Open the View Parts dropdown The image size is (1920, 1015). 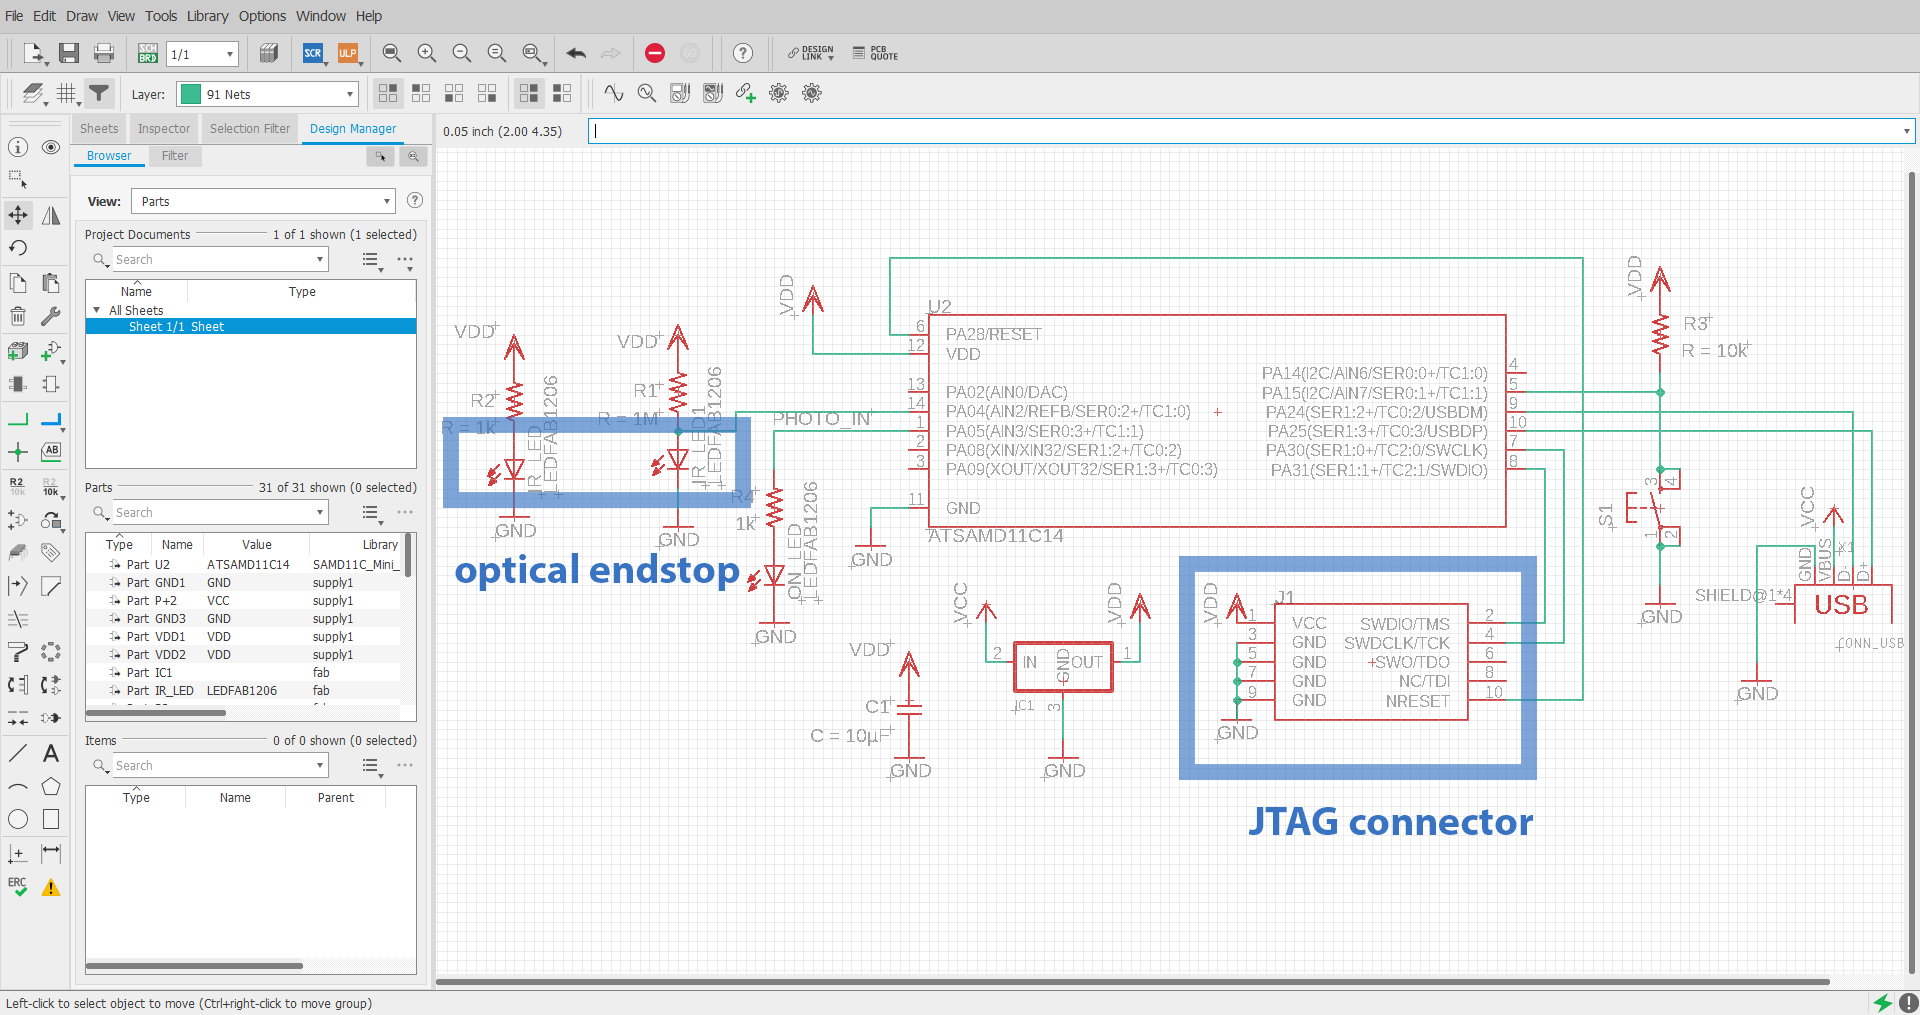[264, 201]
